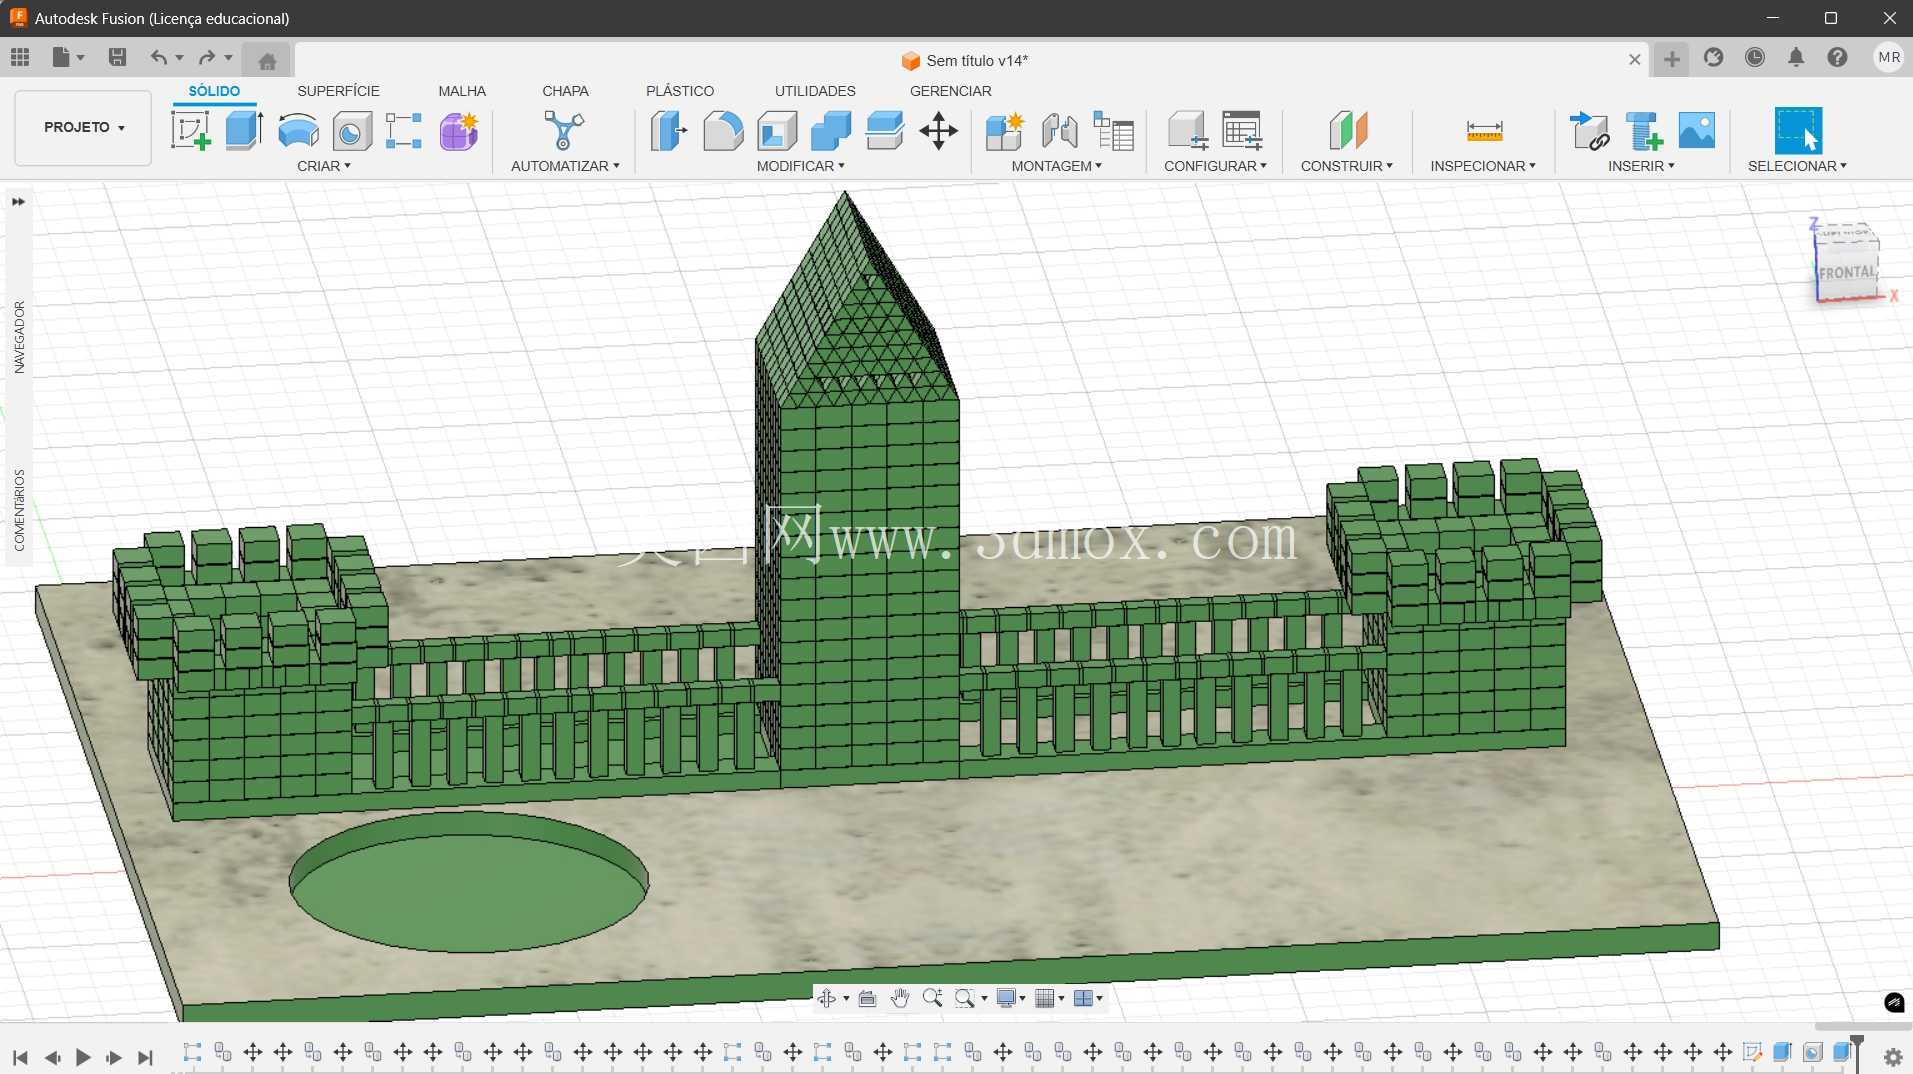Select the Extrude tool icon

pyautogui.click(x=244, y=131)
